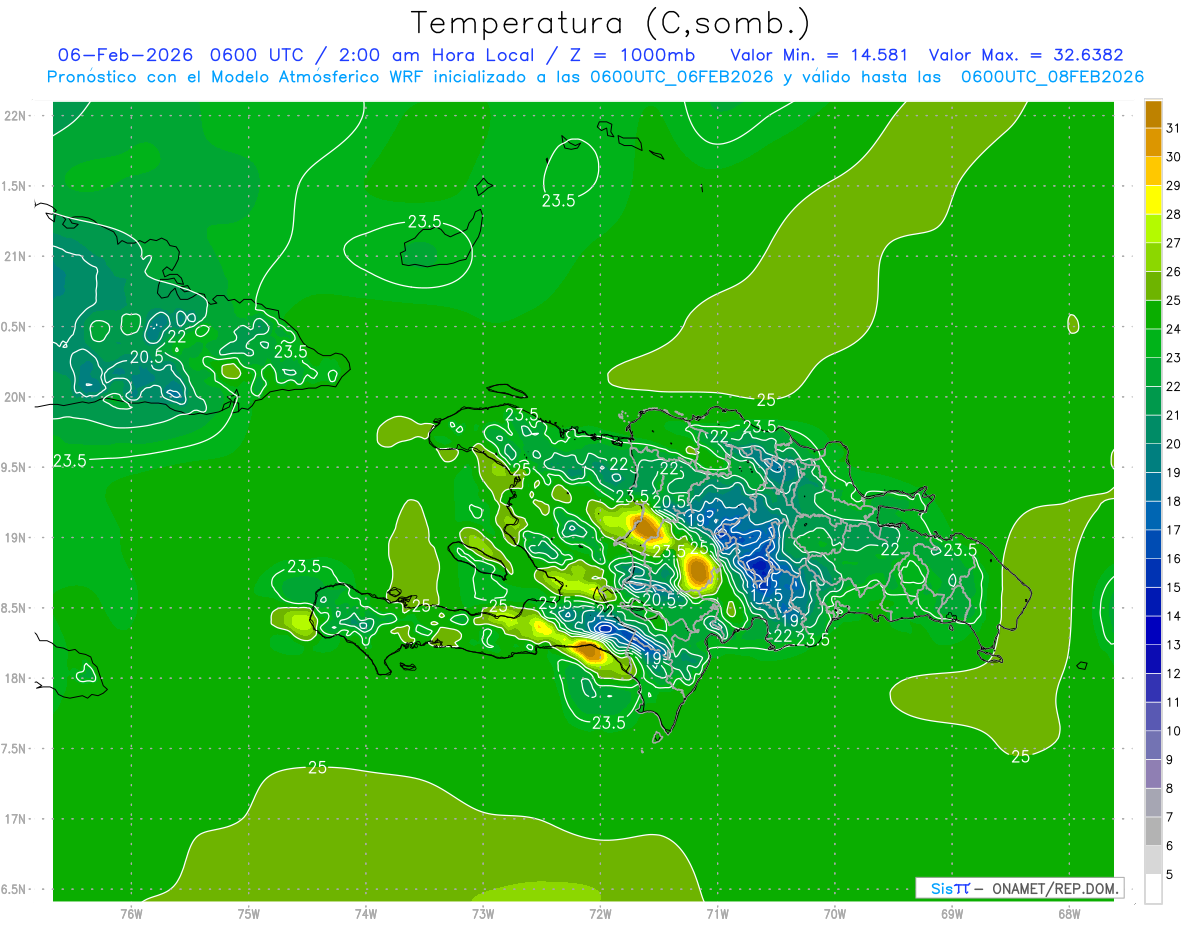Click the dark blue cold spot above the 17.5 label
The image size is (1200, 927).
(x=762, y=569)
